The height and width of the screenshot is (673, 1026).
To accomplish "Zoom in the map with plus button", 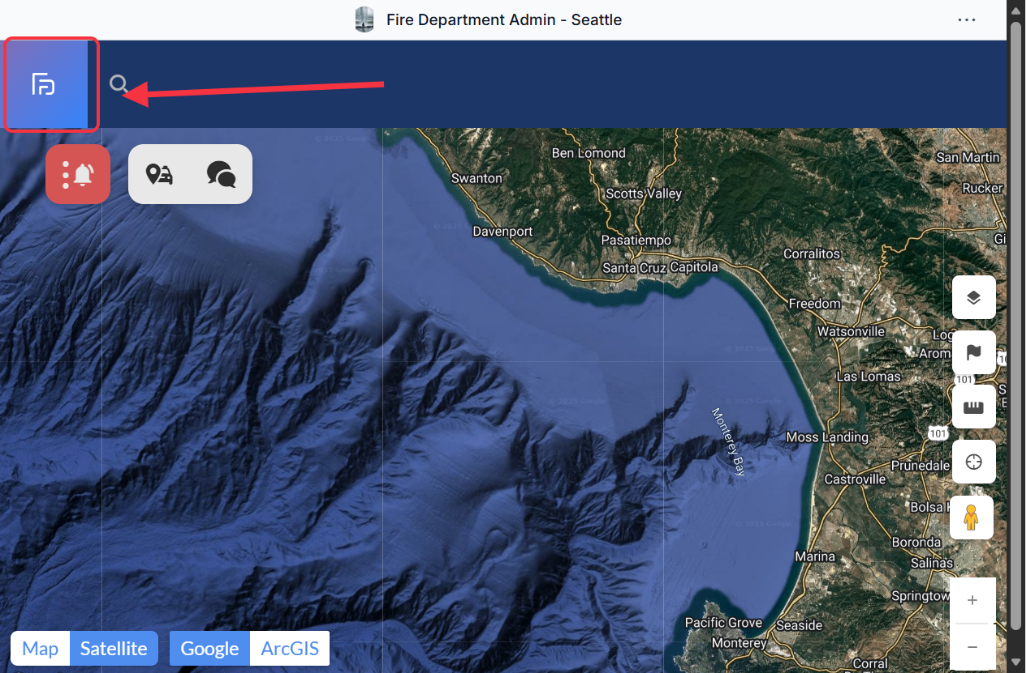I will pyautogui.click(x=973, y=601).
